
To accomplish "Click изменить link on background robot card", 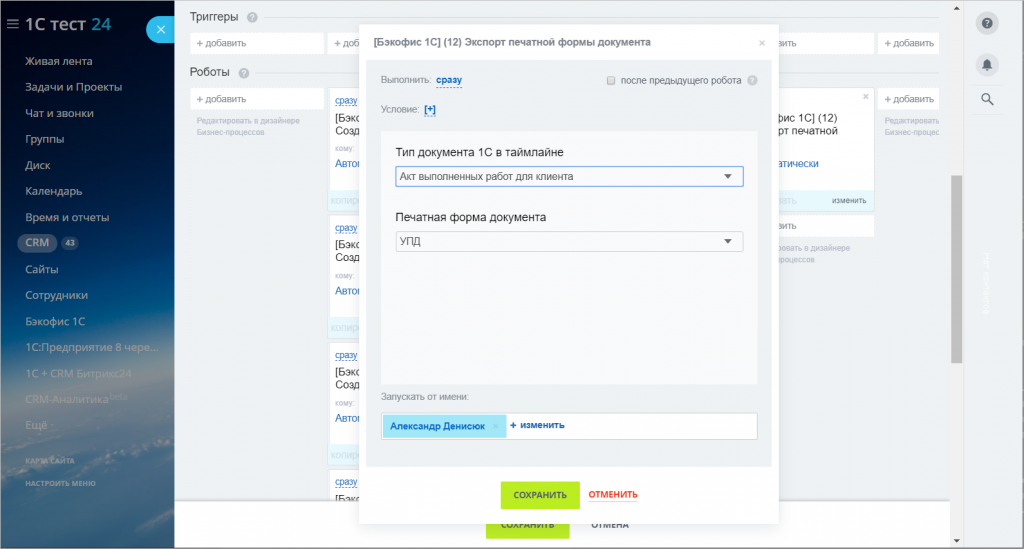I will coord(848,200).
